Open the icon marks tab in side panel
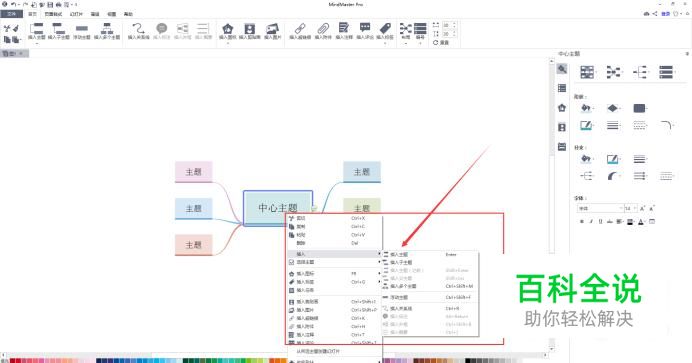 (x=562, y=108)
